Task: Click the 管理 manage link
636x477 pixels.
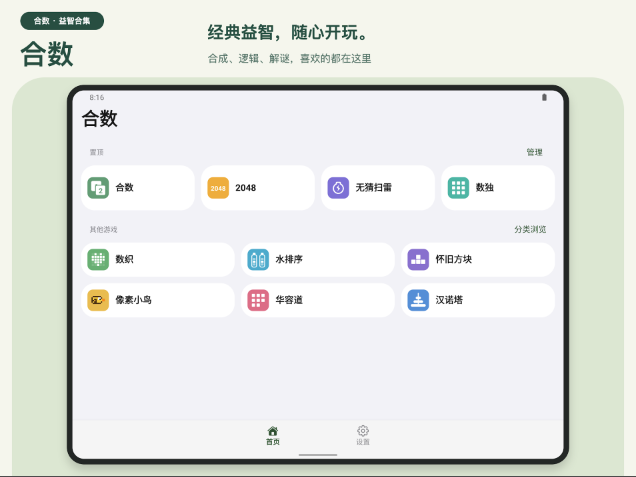Action: (x=534, y=152)
